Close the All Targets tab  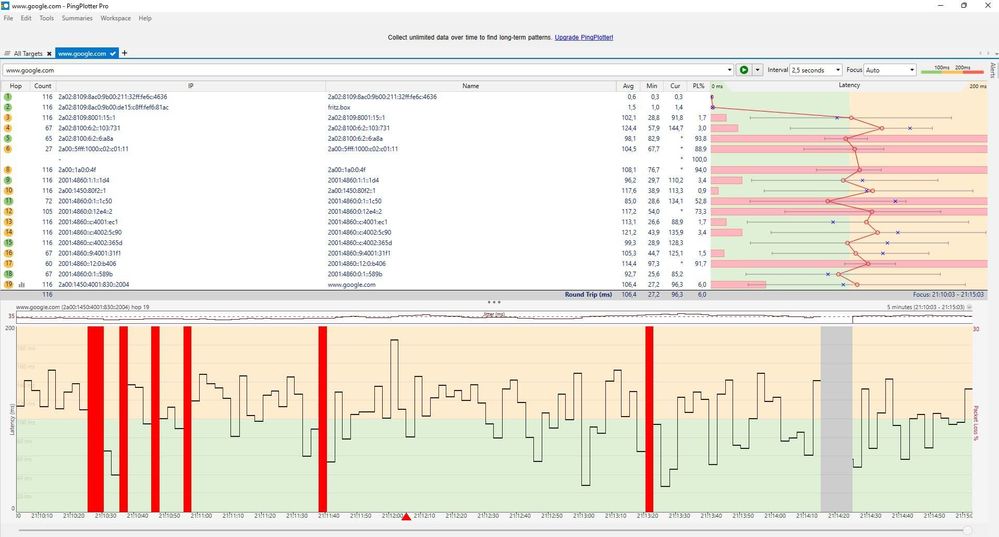click(49, 54)
